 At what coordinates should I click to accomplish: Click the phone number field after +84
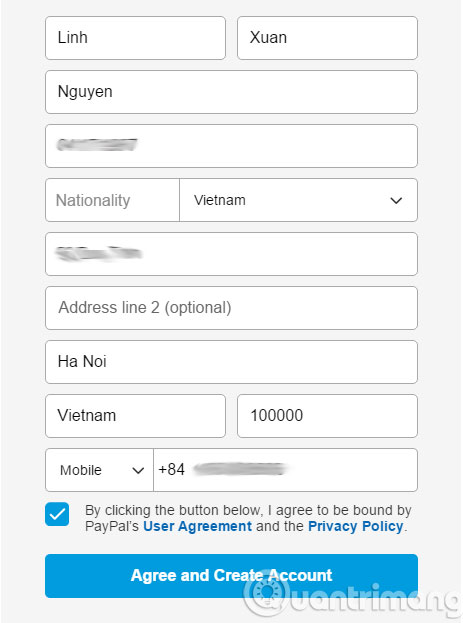tap(285, 470)
